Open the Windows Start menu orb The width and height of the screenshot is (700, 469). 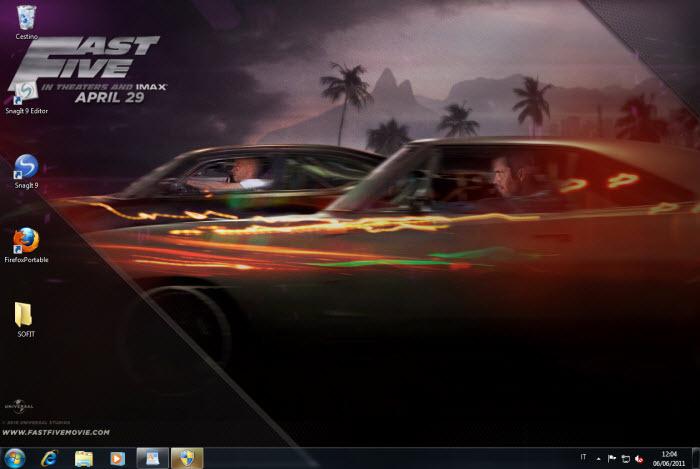pyautogui.click(x=15, y=458)
